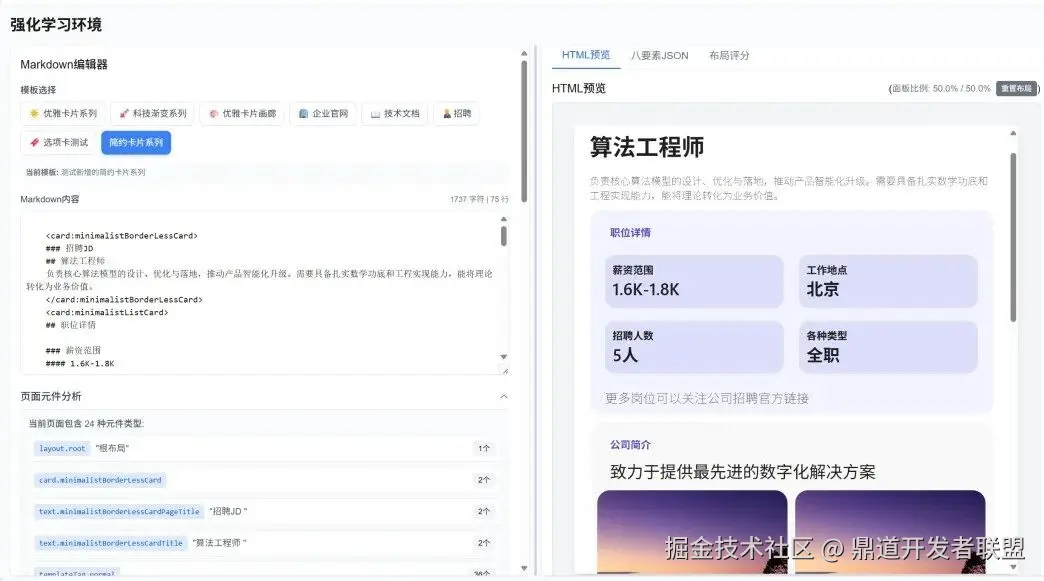Click the 重置布局 button
This screenshot has width=1044, height=581.
click(1018, 87)
